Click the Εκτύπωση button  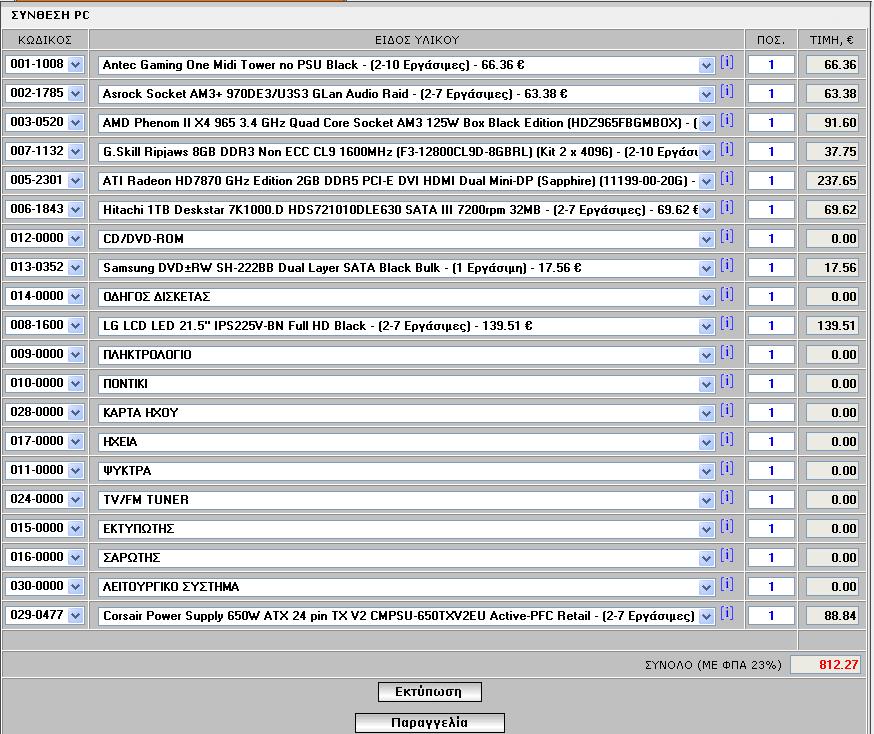point(429,692)
